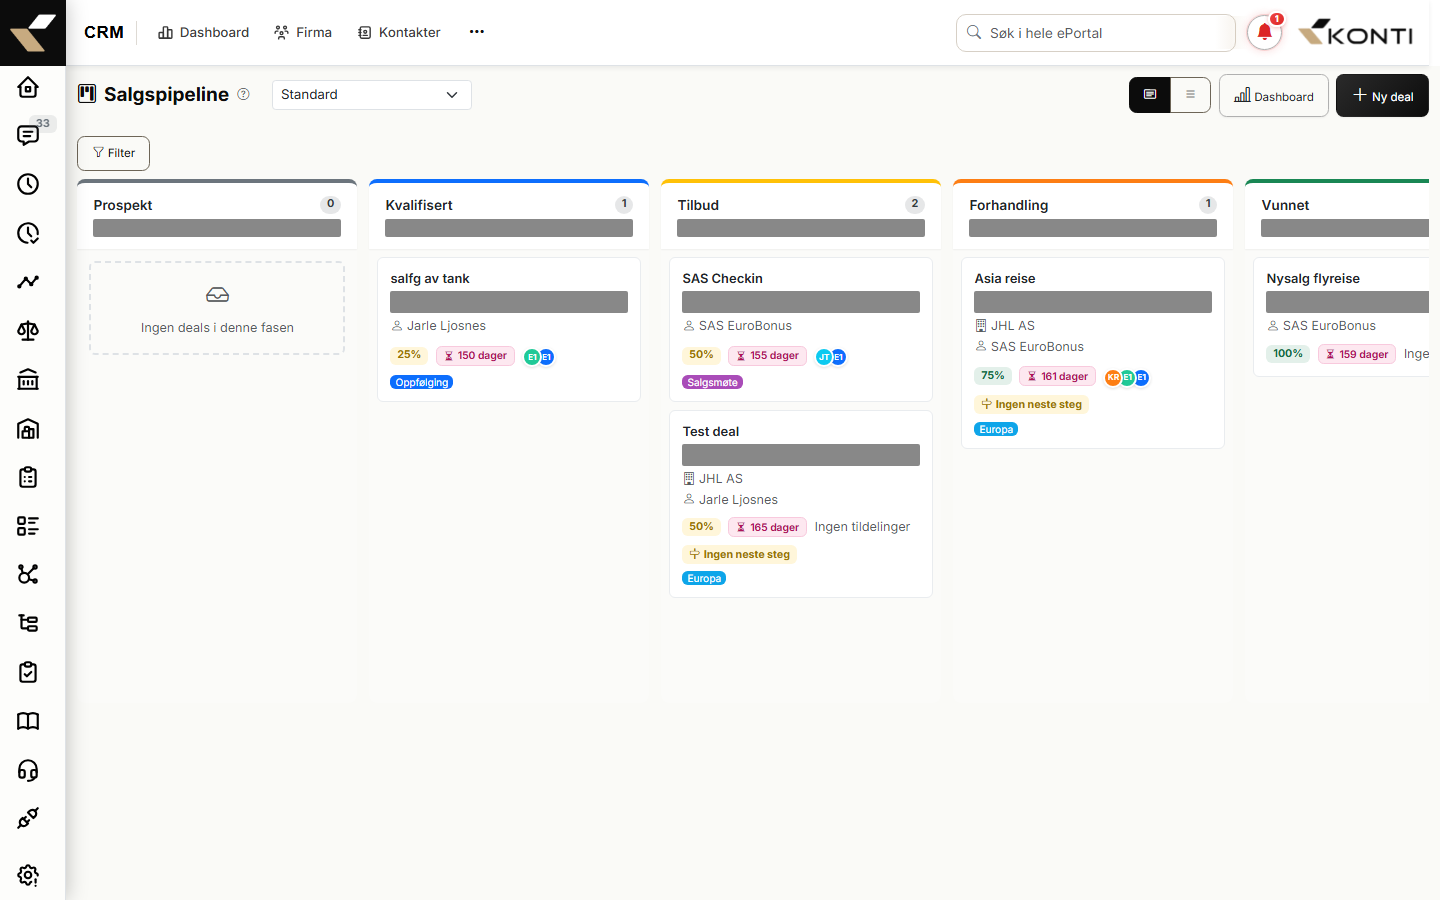Click the help icon beside Salgspipeline

pyautogui.click(x=243, y=94)
